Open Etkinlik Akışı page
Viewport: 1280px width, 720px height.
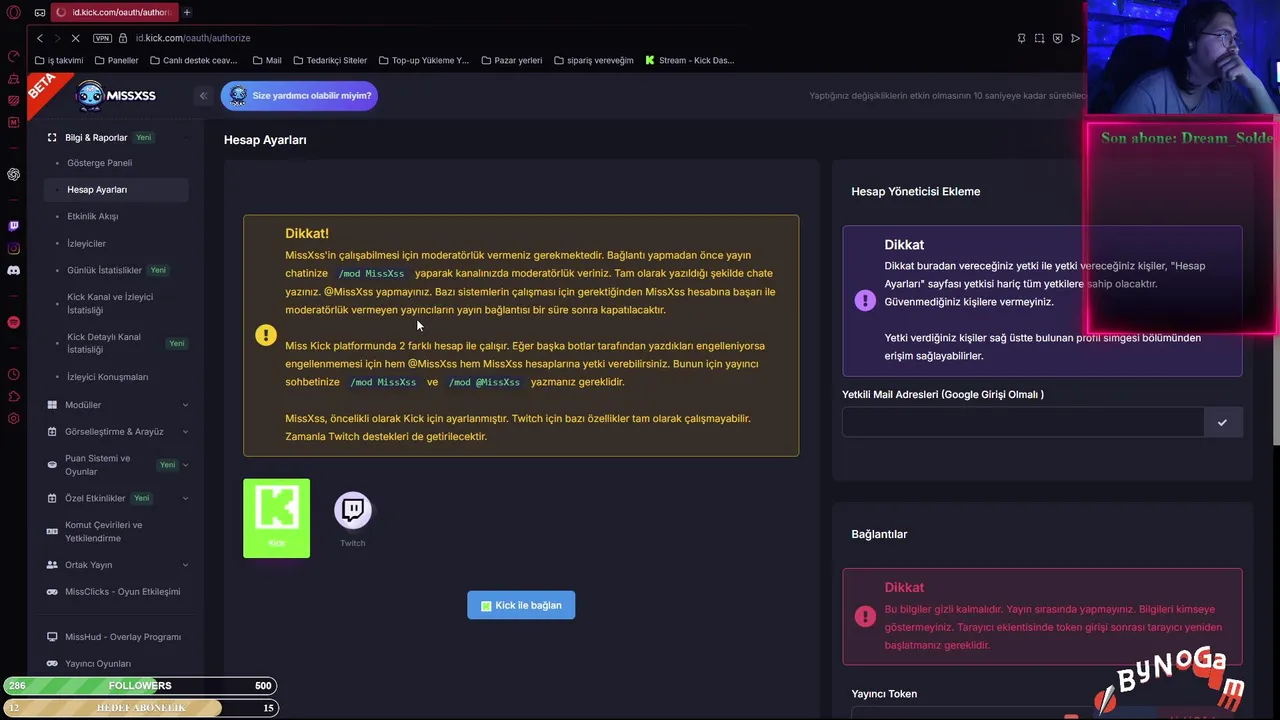[x=93, y=216]
